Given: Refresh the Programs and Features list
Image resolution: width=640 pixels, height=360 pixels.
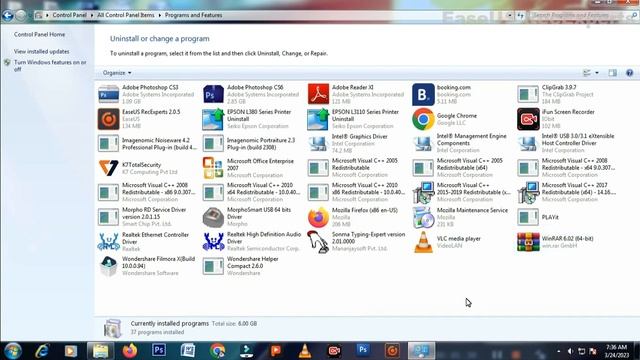Looking at the screenshot, I should click(x=520, y=16).
